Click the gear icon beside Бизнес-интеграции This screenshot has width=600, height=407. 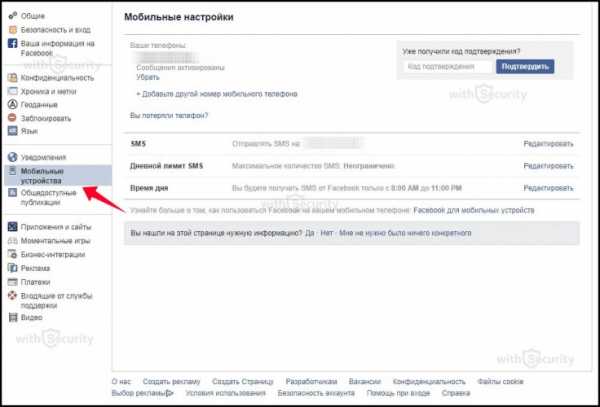point(13,254)
